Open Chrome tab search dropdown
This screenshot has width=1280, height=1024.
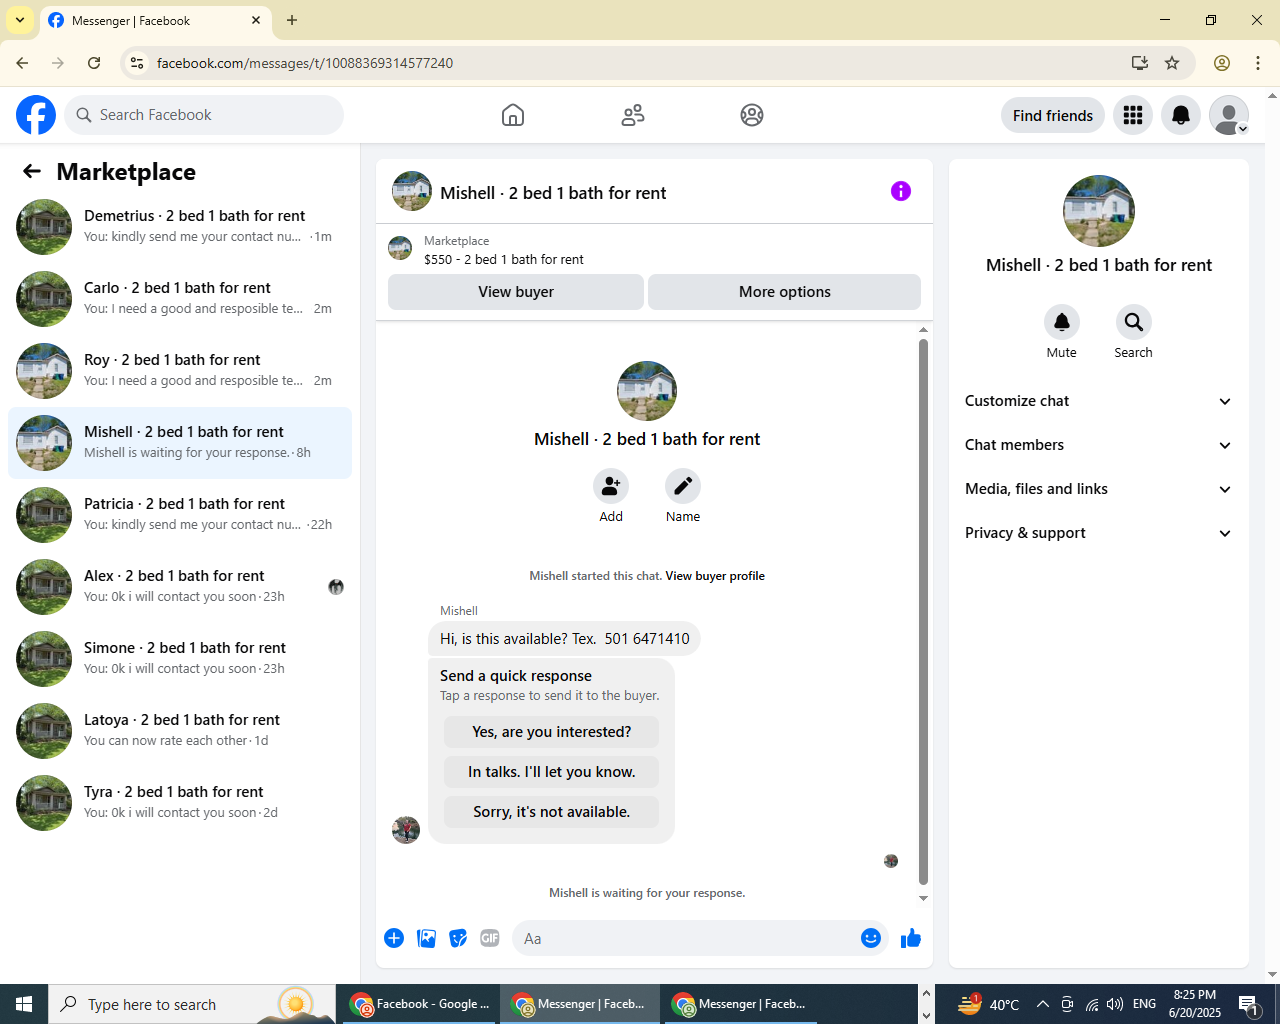(x=20, y=20)
